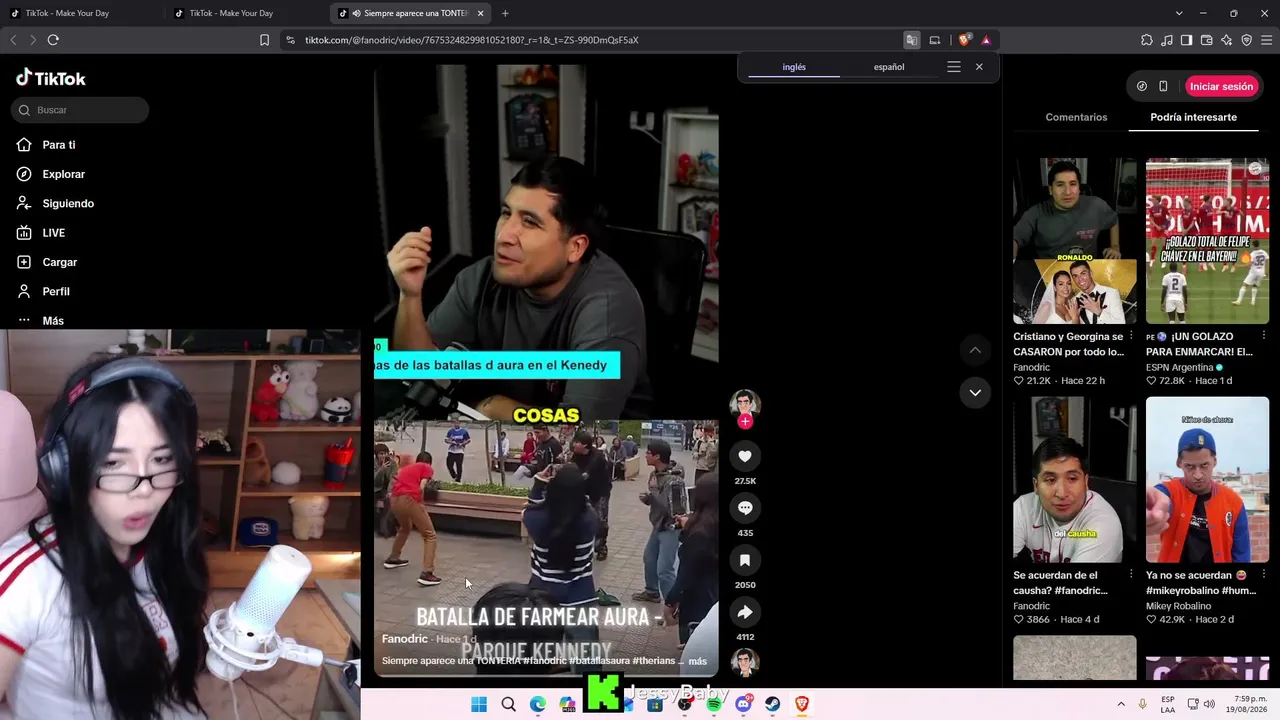1280x720 pixels.
Task: Open options for GOLAZO PARA ENMARCAR video
Action: pyautogui.click(x=1264, y=336)
